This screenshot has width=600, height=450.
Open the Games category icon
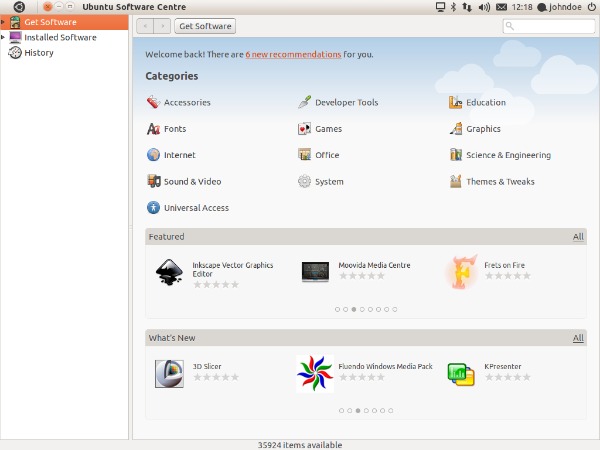(x=304, y=129)
